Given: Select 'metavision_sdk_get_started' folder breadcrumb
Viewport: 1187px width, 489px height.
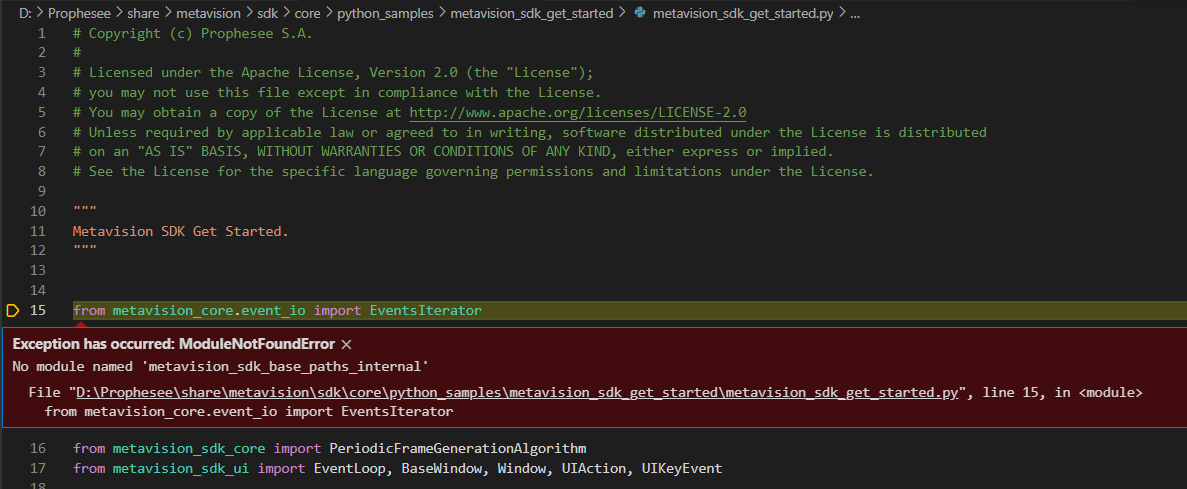Looking at the screenshot, I should 531,14.
